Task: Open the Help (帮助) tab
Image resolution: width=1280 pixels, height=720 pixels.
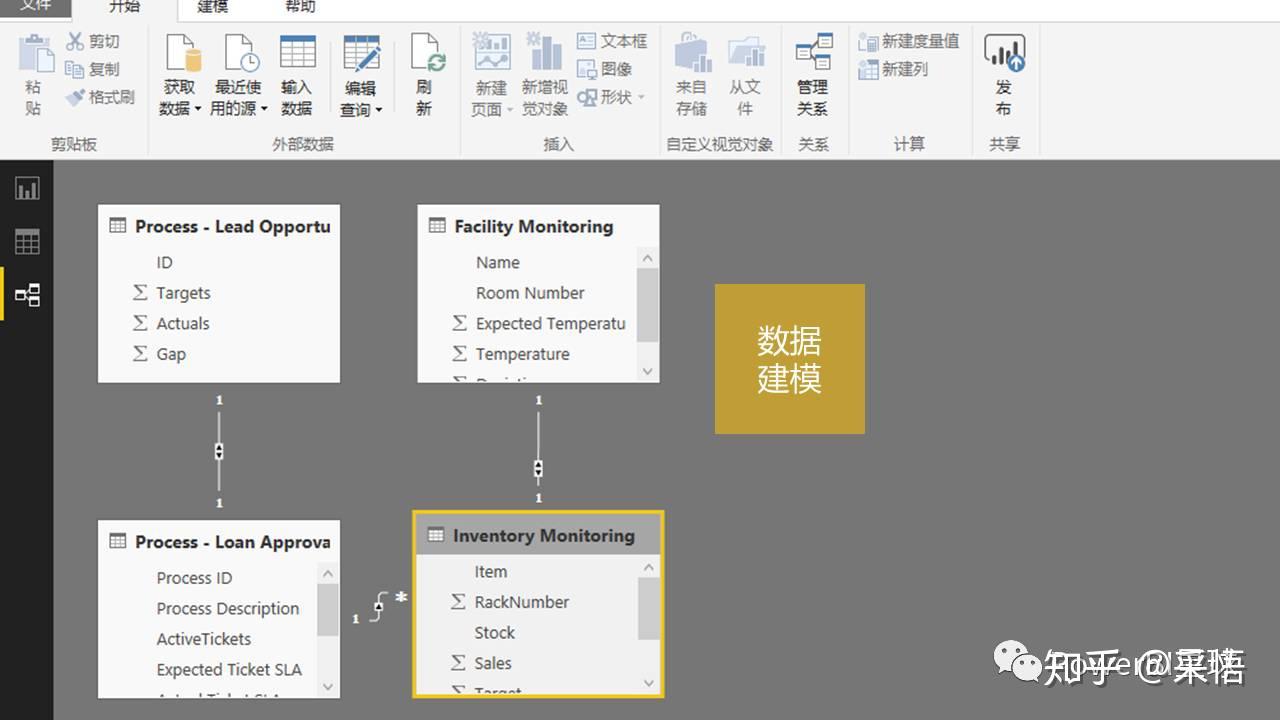Action: 300,6
